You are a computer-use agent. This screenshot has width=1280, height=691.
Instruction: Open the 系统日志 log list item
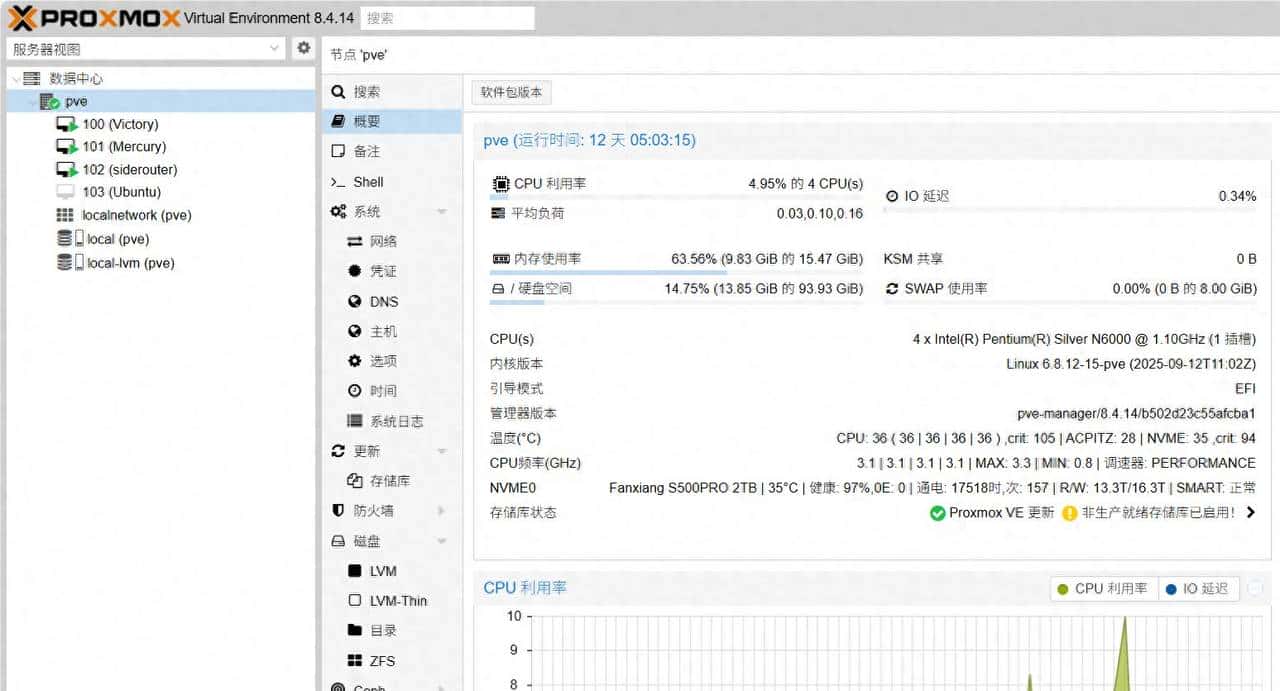(x=354, y=421)
